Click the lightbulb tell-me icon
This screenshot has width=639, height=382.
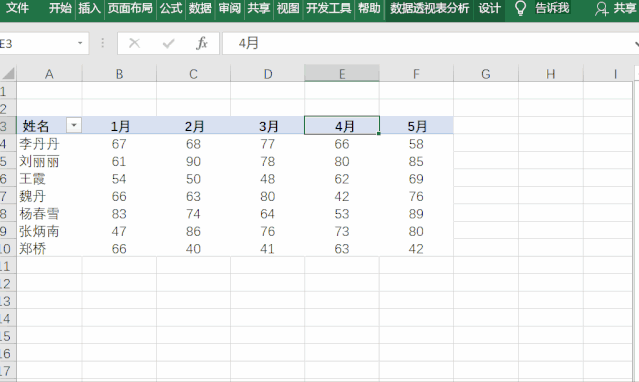(x=520, y=8)
